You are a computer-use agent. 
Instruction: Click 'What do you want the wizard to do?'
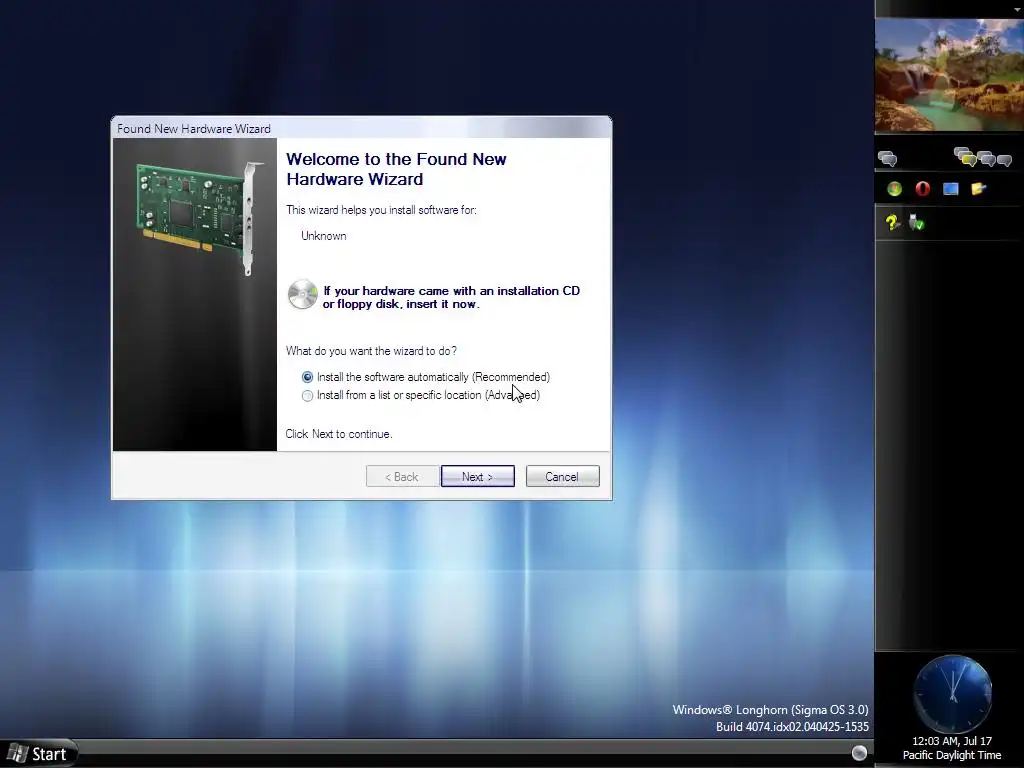[x=371, y=351]
